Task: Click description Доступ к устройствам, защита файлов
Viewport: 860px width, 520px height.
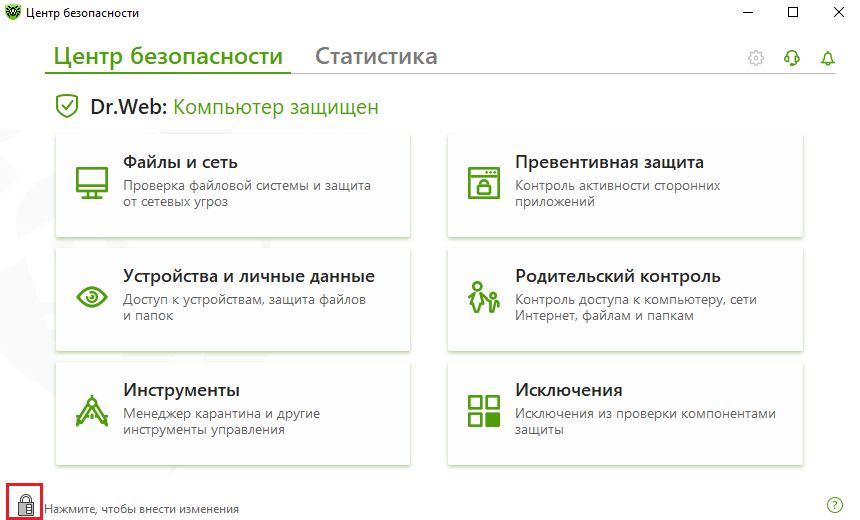Action: tap(244, 308)
